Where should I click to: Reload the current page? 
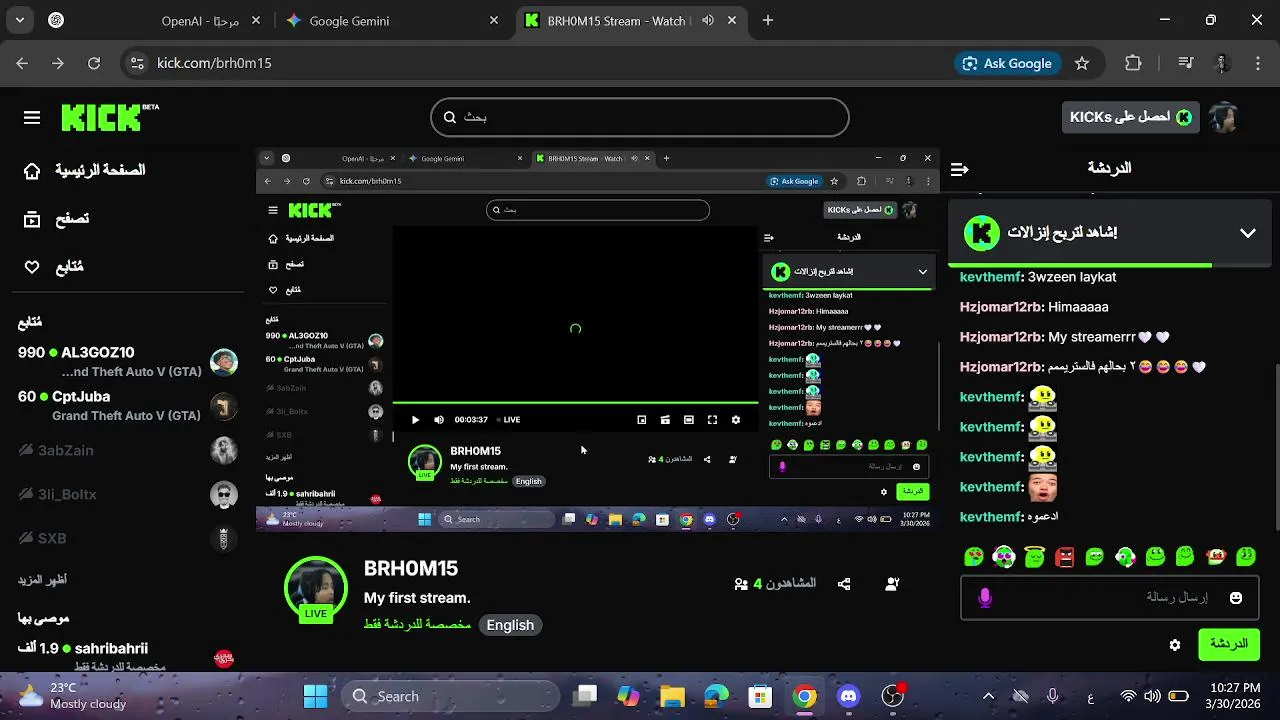(94, 63)
